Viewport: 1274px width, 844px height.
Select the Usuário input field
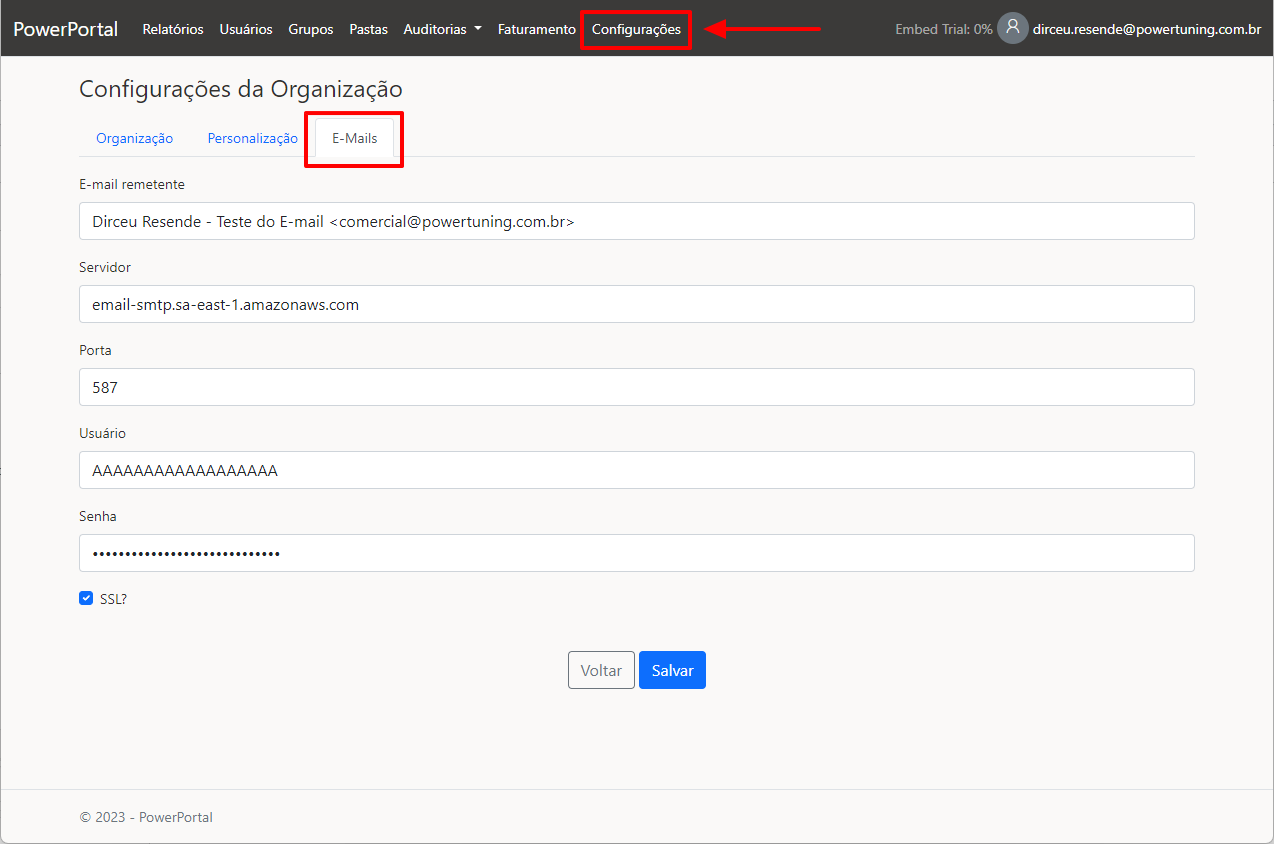pos(636,470)
